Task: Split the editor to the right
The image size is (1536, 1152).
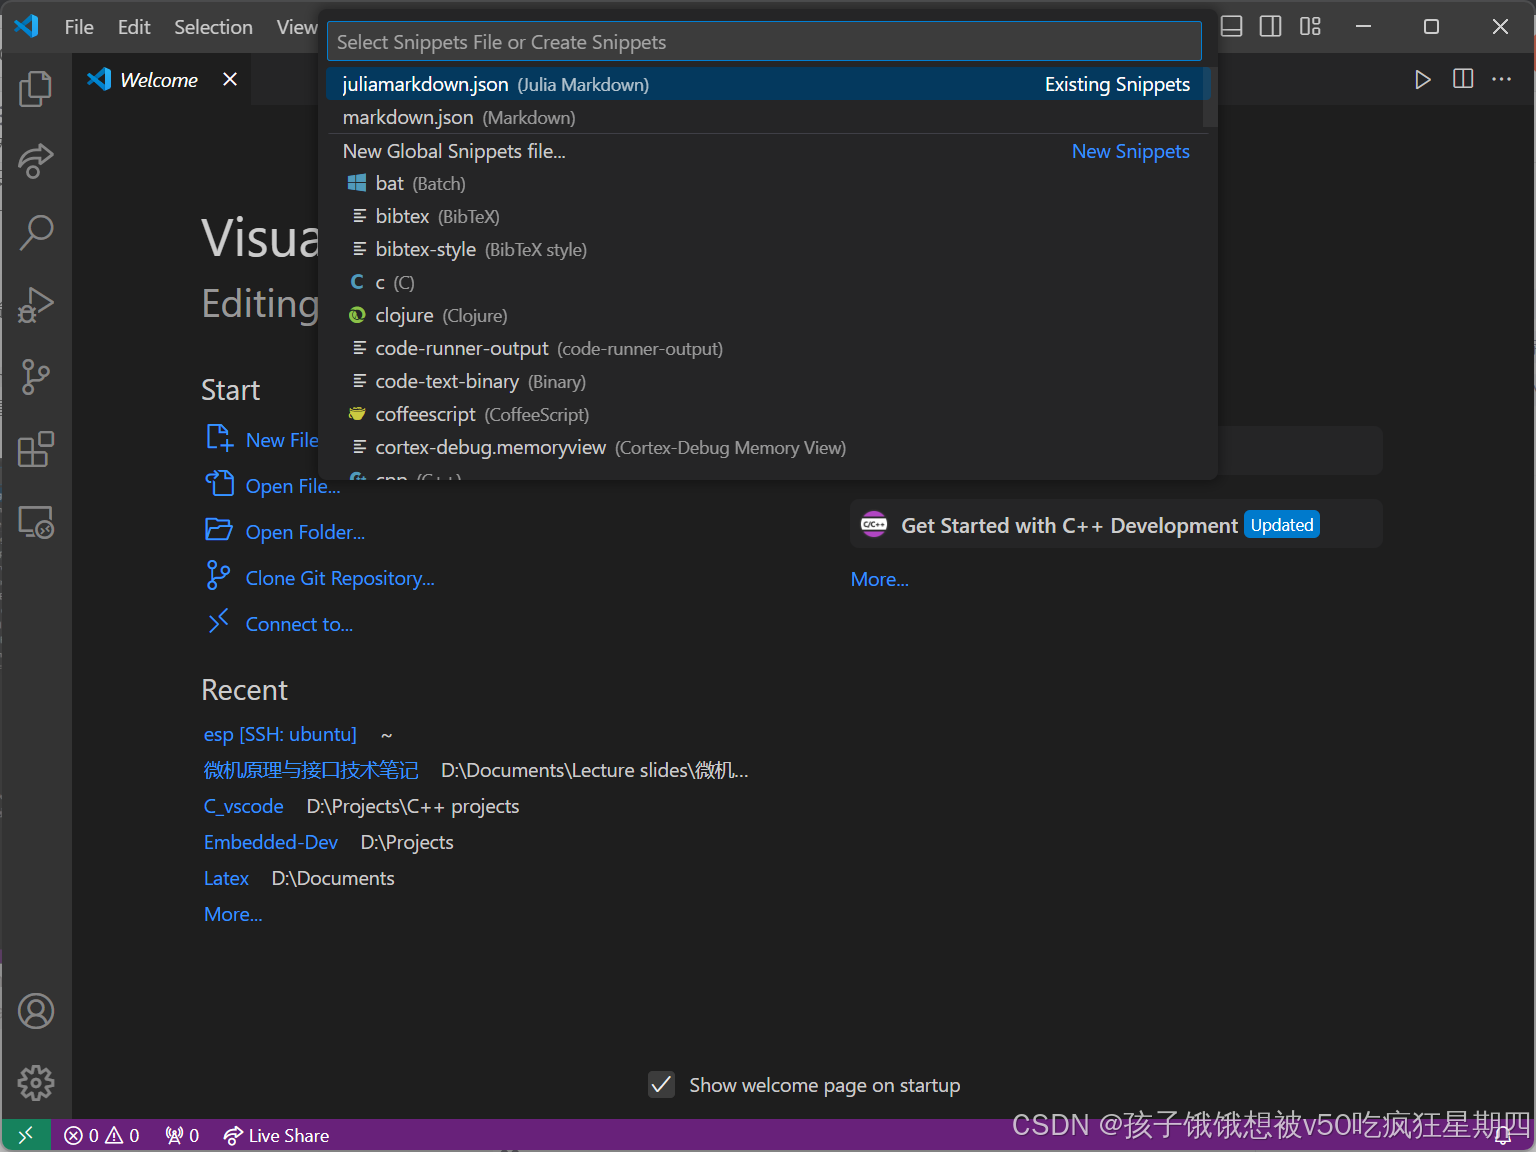Action: tap(1463, 79)
